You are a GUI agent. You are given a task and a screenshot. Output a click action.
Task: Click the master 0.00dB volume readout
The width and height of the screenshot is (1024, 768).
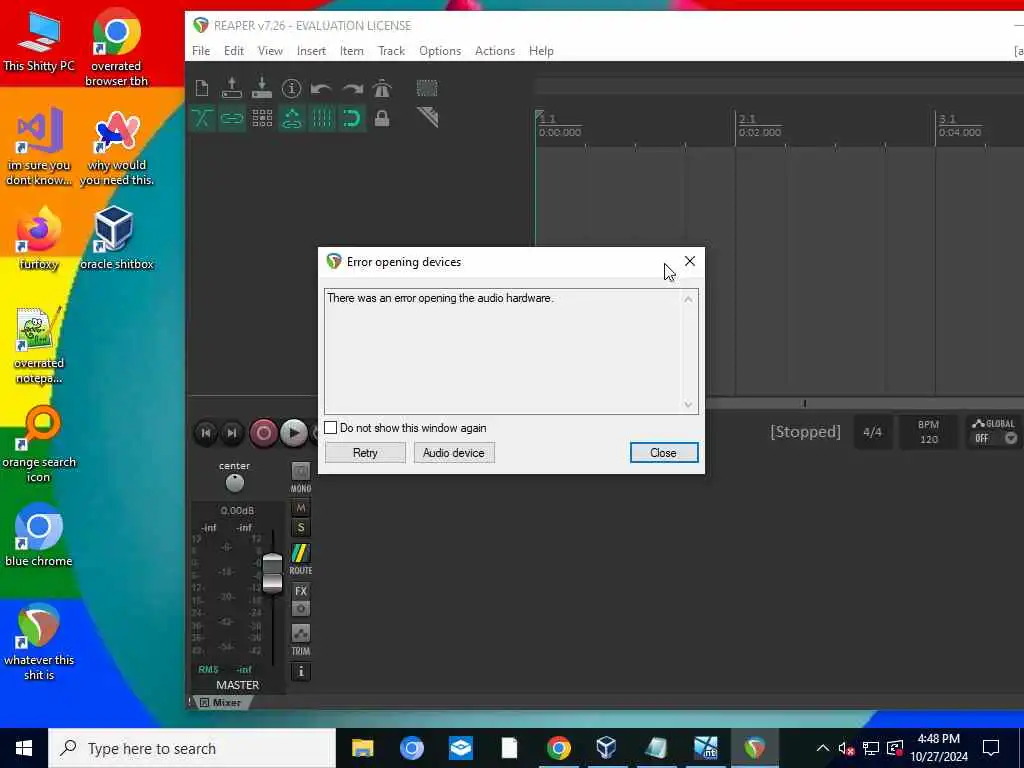click(237, 510)
